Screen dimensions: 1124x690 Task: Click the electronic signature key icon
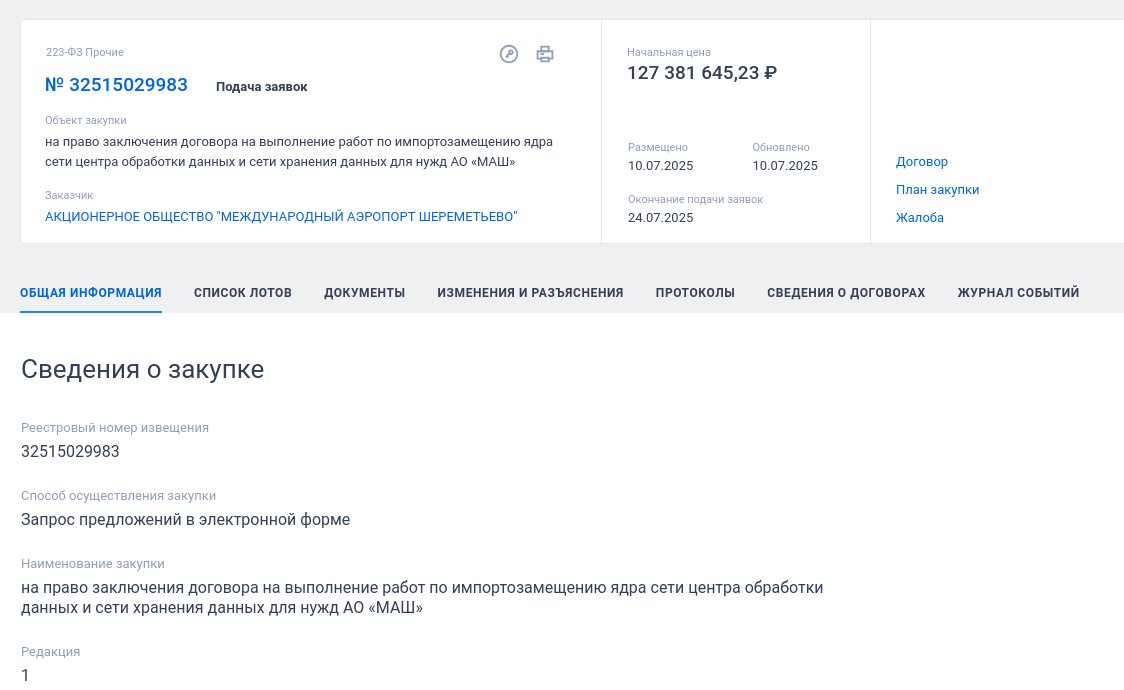pyautogui.click(x=509, y=54)
